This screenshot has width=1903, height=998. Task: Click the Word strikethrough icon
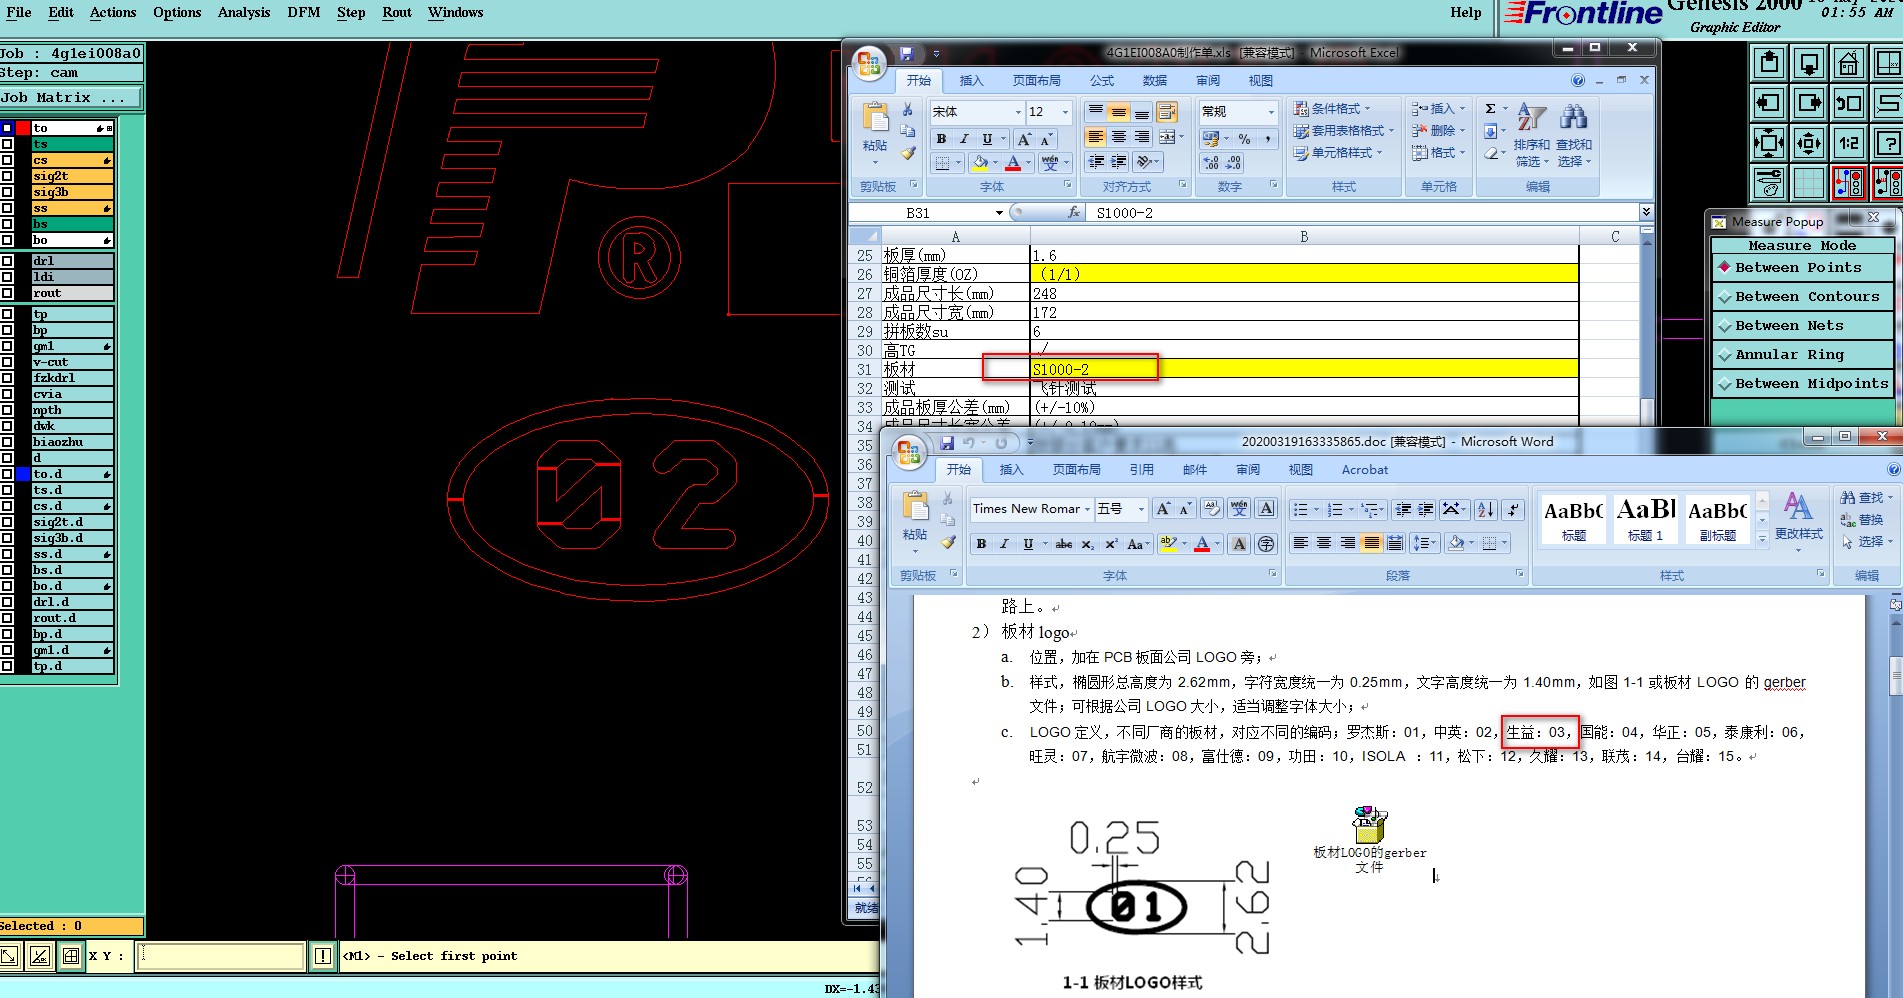[x=1064, y=544]
